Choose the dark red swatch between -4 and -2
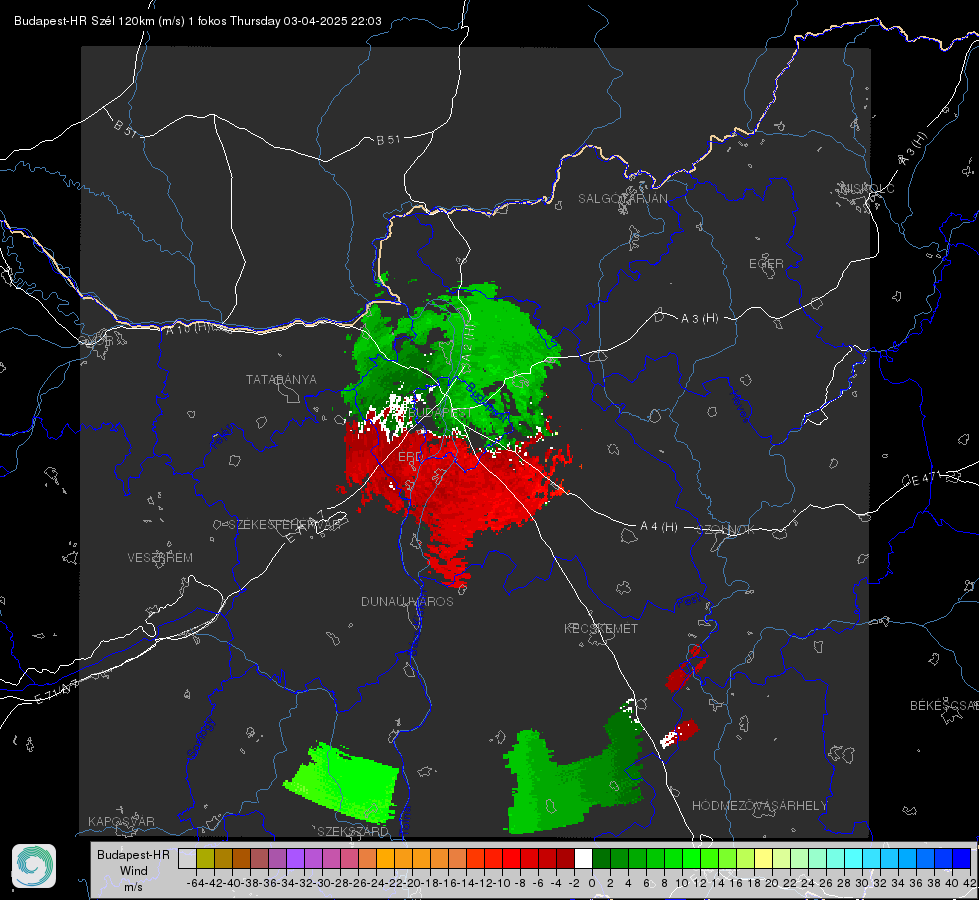Image resolution: width=979 pixels, height=900 pixels. tap(565, 859)
